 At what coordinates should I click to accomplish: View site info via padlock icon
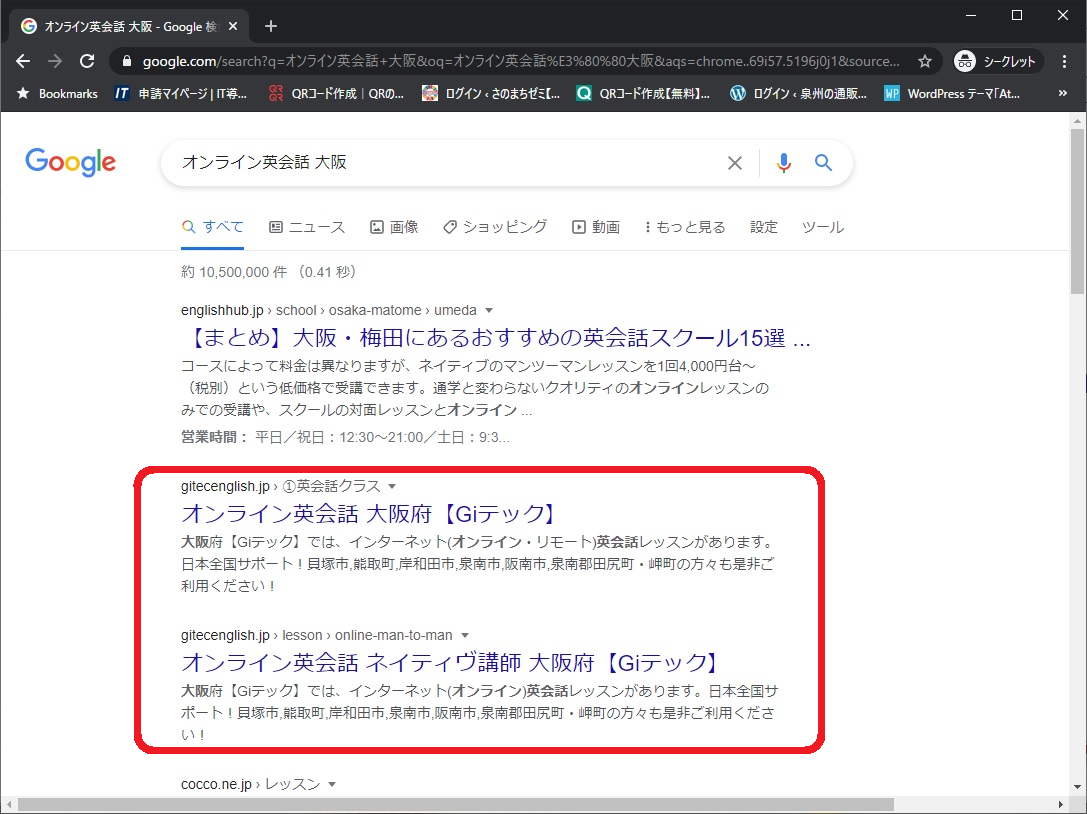[x=126, y=61]
